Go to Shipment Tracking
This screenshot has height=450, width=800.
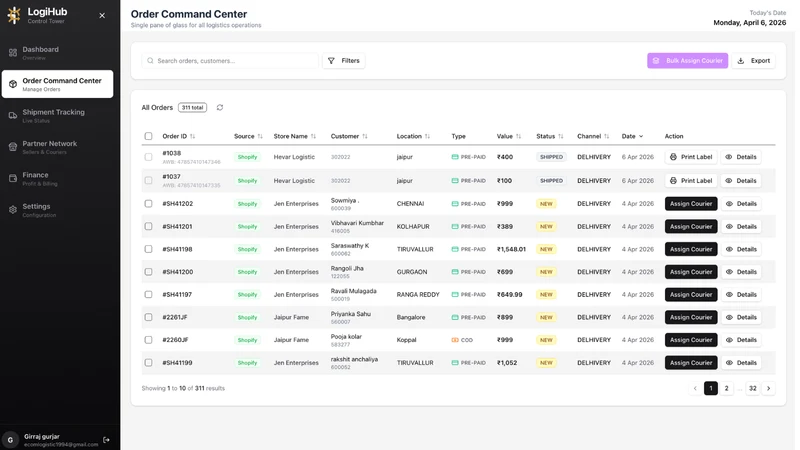[x=57, y=116]
